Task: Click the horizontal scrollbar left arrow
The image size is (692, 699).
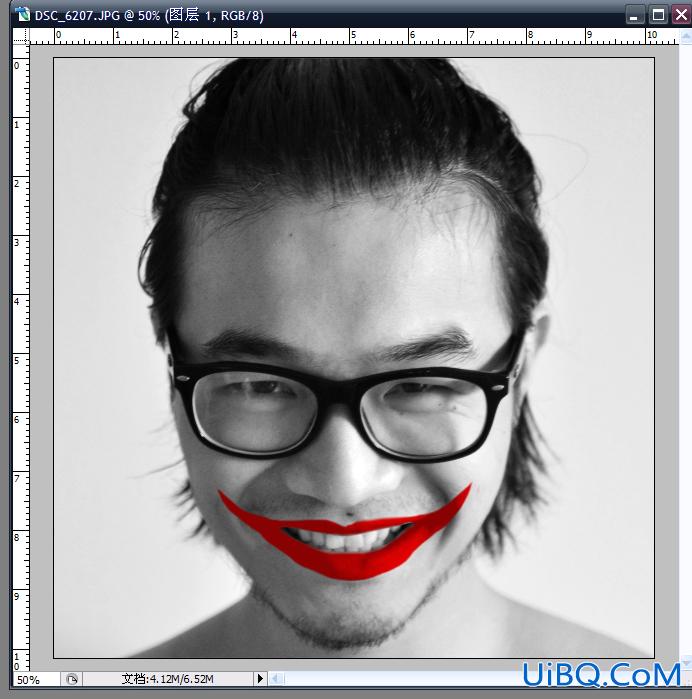Action: [x=276, y=678]
